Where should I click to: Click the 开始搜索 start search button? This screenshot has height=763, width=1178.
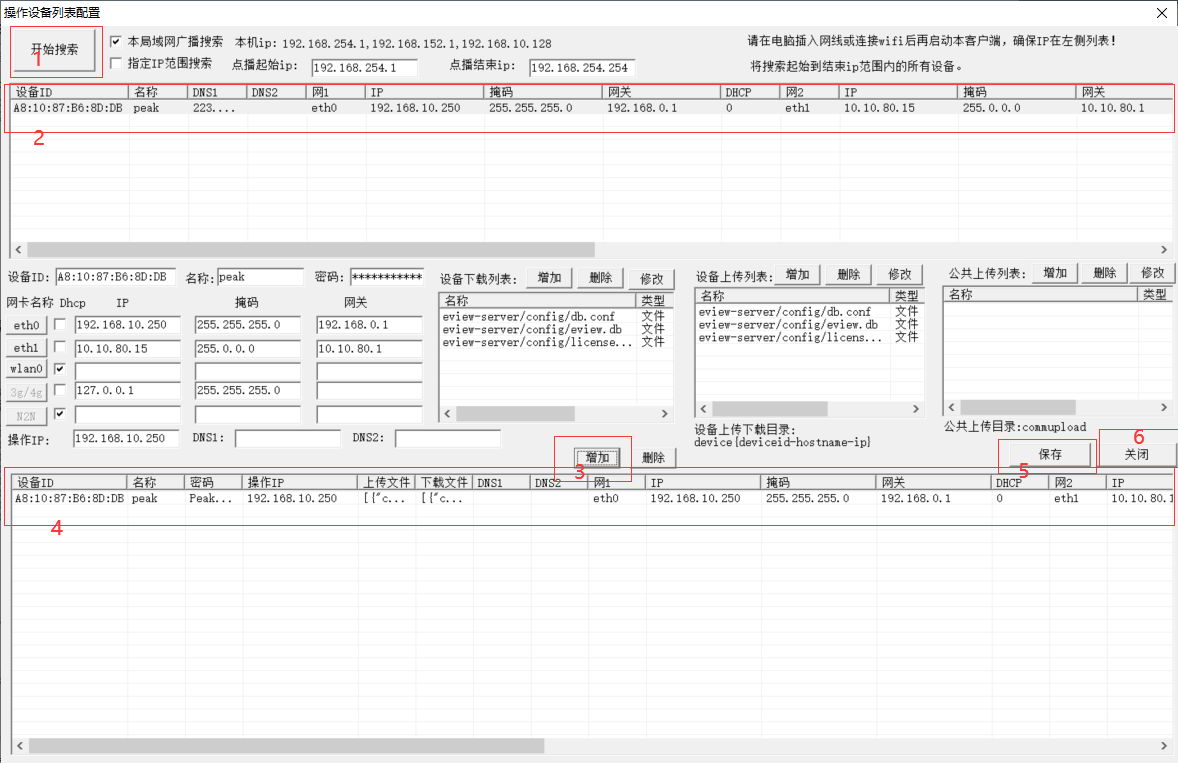click(55, 50)
